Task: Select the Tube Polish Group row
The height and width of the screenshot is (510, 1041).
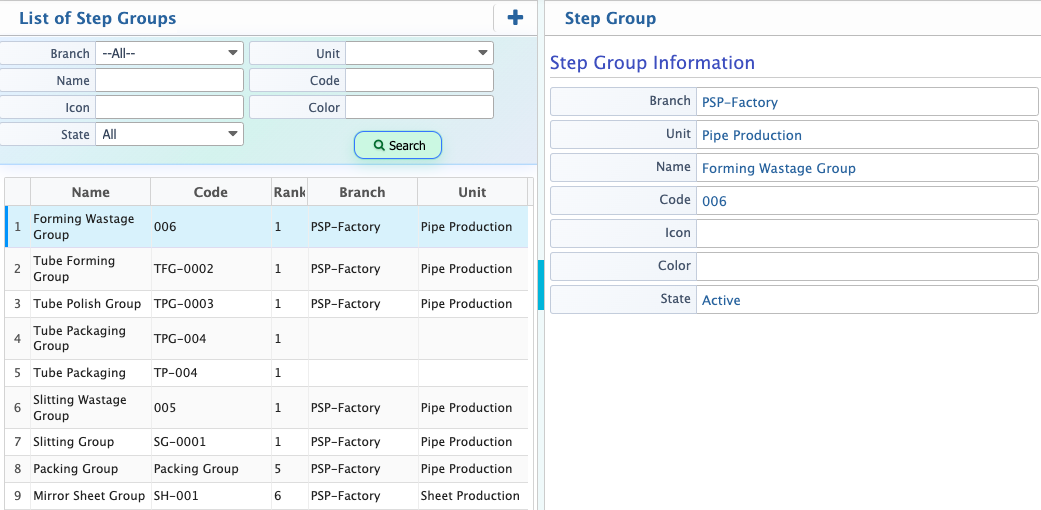Action: pos(267,303)
